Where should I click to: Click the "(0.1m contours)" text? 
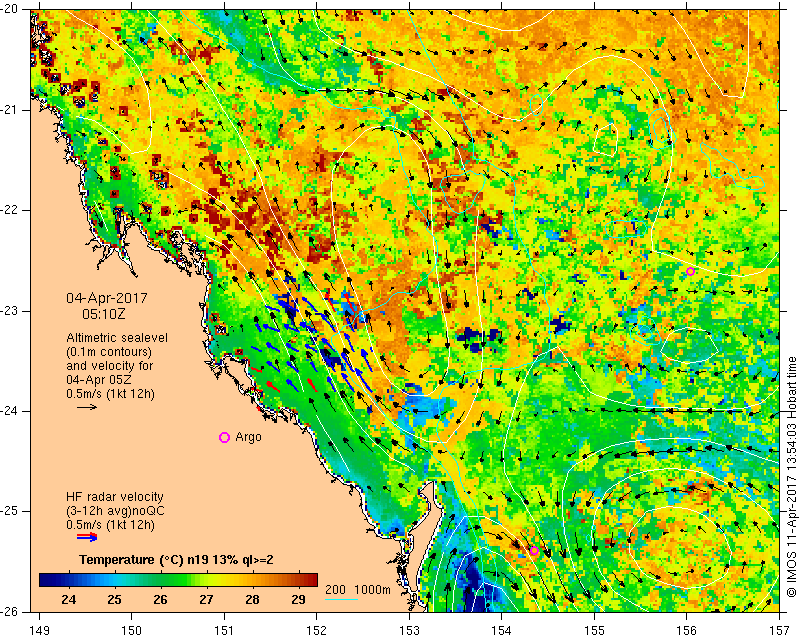point(109,352)
